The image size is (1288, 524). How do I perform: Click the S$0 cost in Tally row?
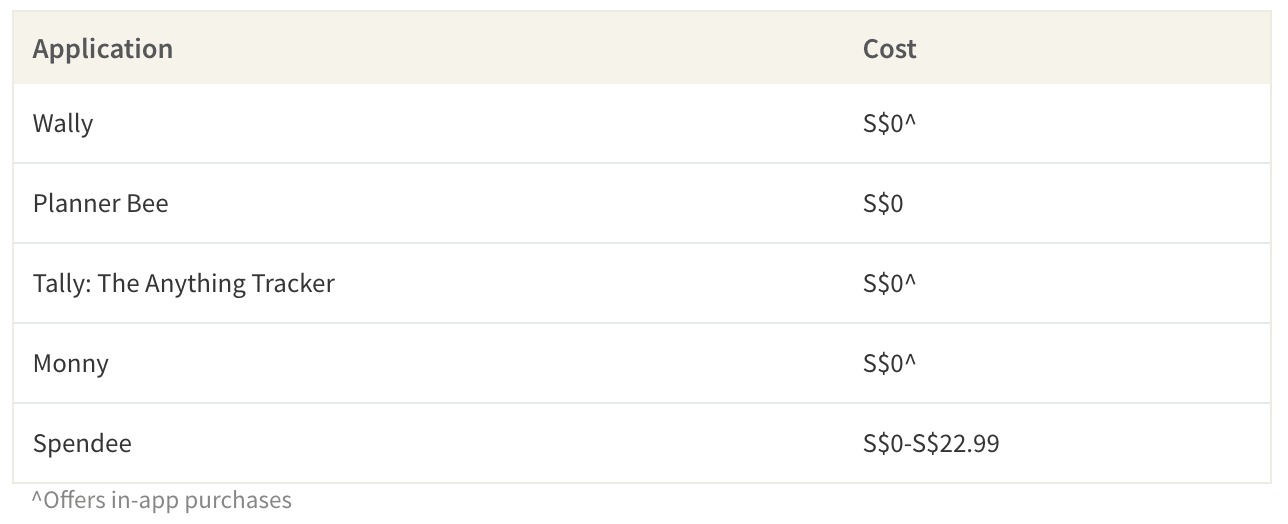coord(884,284)
